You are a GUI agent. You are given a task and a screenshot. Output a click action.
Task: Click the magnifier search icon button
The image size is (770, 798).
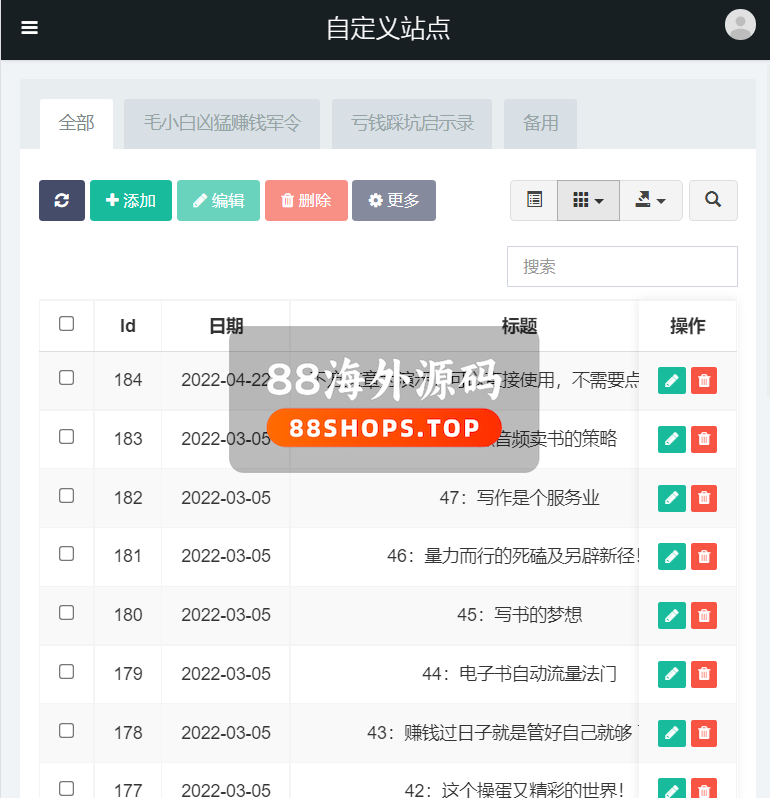click(x=713, y=200)
